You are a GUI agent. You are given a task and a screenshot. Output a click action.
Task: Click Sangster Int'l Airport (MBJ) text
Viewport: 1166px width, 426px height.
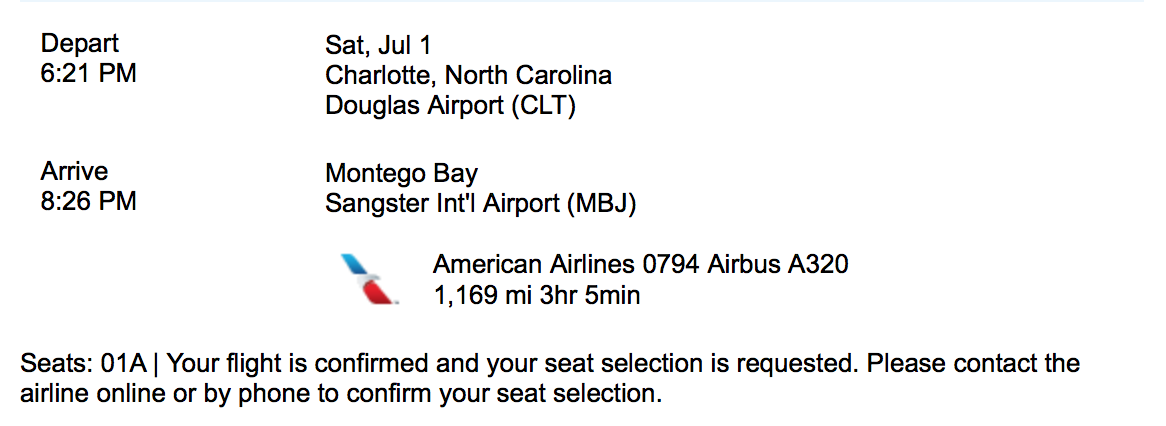(480, 204)
